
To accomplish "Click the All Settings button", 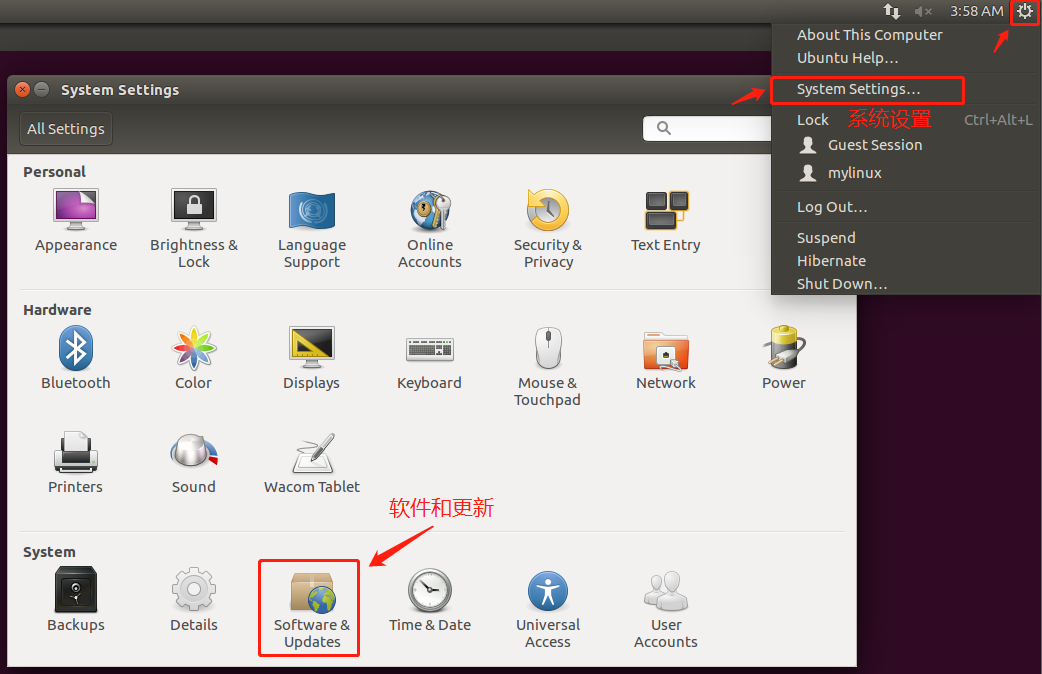I will pyautogui.click(x=66, y=129).
